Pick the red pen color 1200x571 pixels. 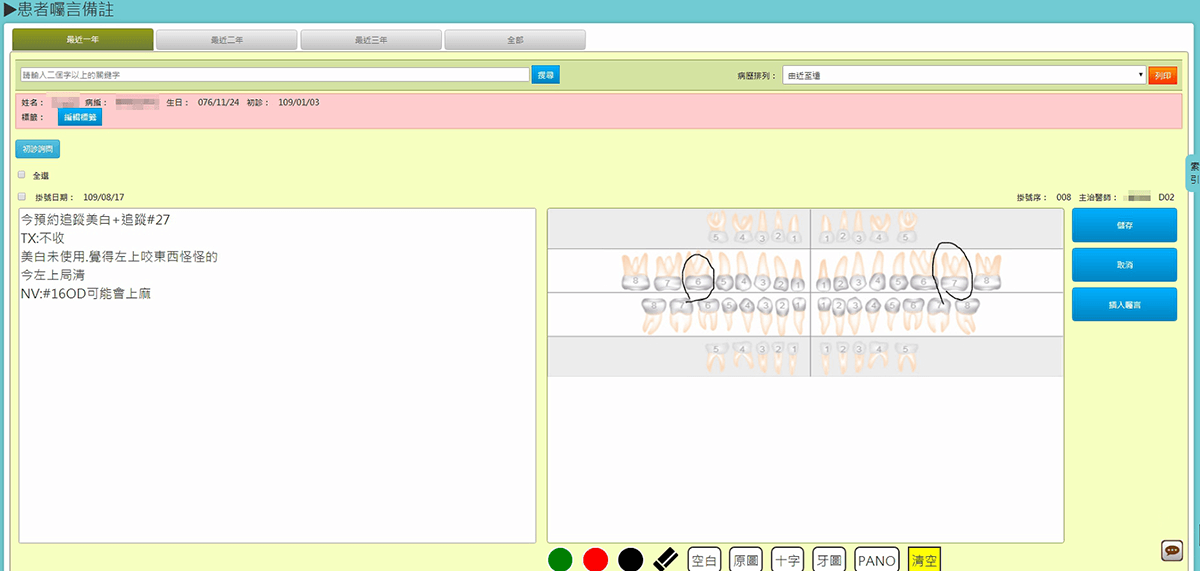[x=596, y=560]
